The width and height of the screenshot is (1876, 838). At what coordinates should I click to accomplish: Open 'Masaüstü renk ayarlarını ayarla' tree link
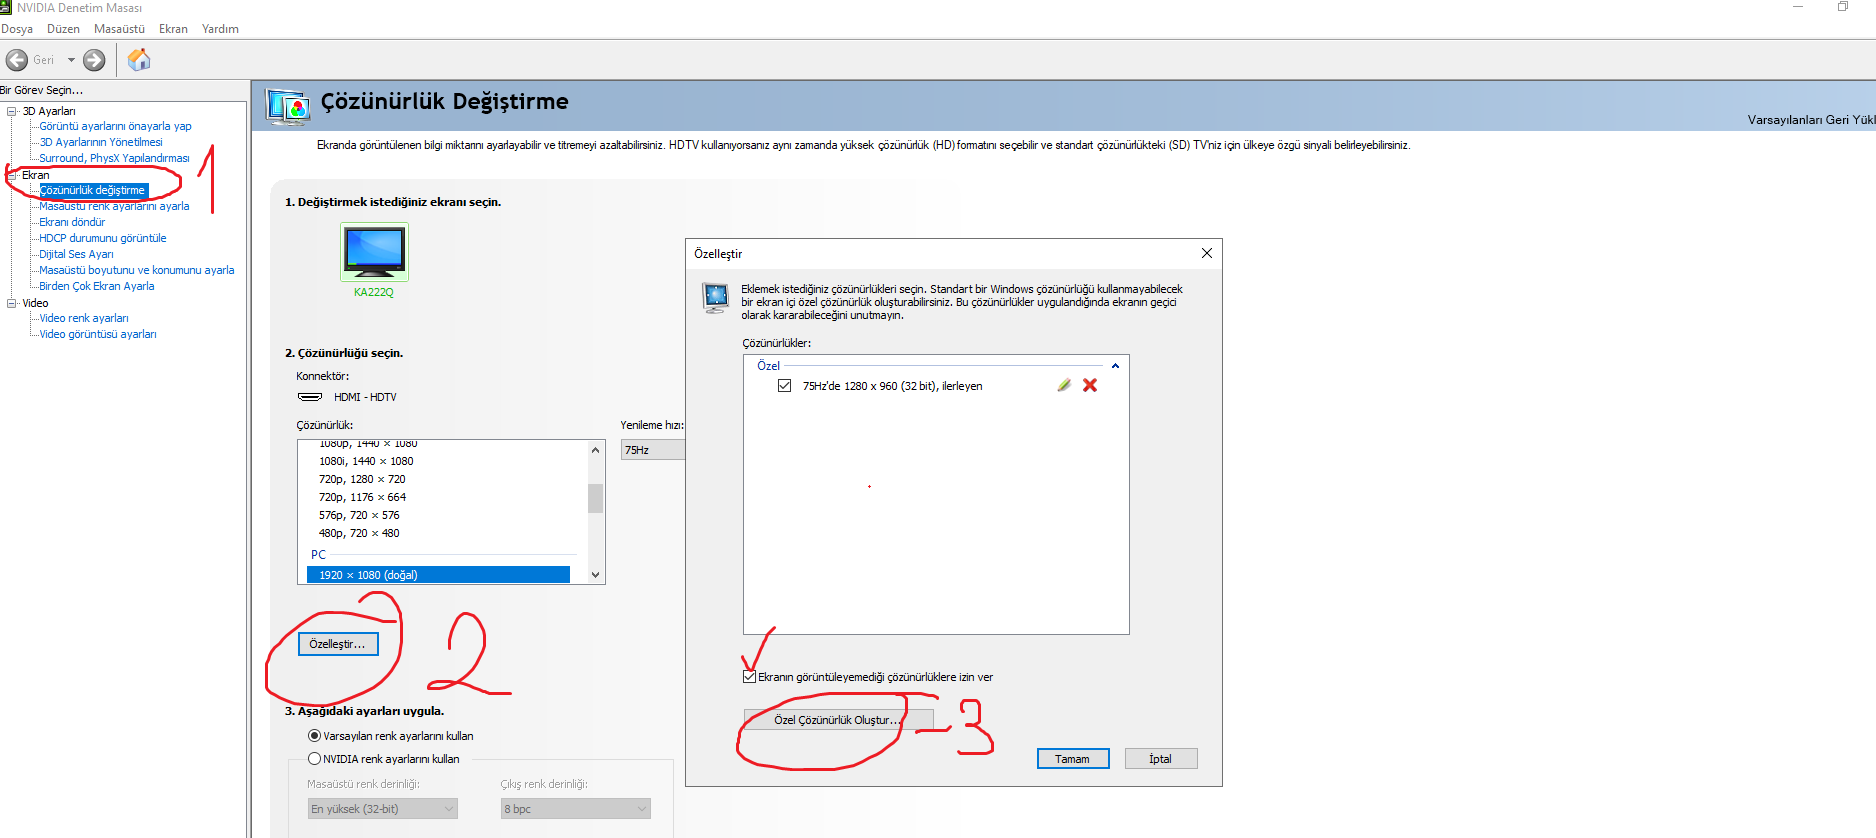[114, 206]
